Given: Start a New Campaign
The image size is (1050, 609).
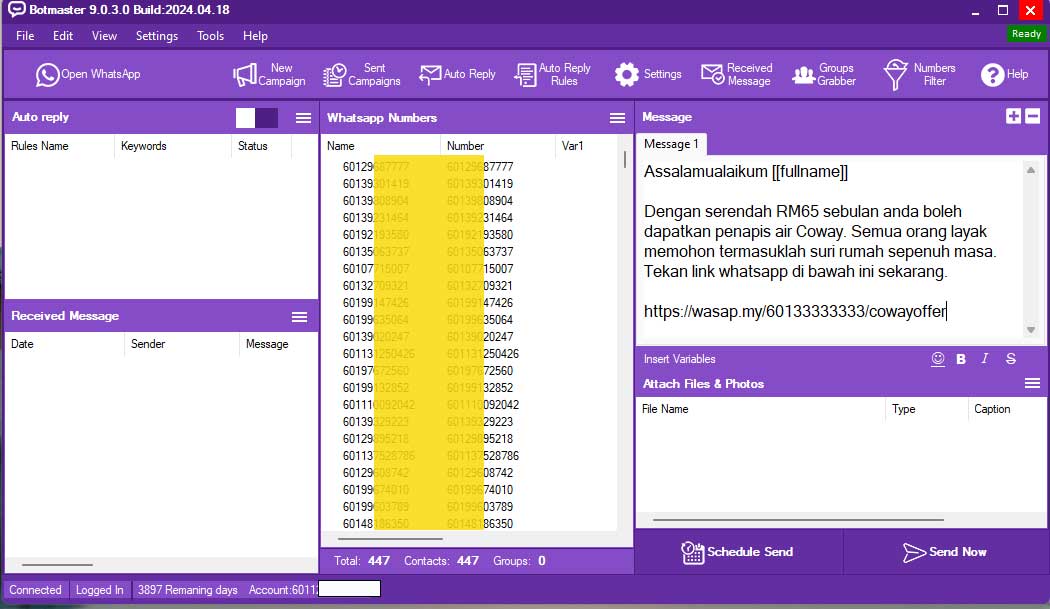Looking at the screenshot, I should tap(269, 75).
